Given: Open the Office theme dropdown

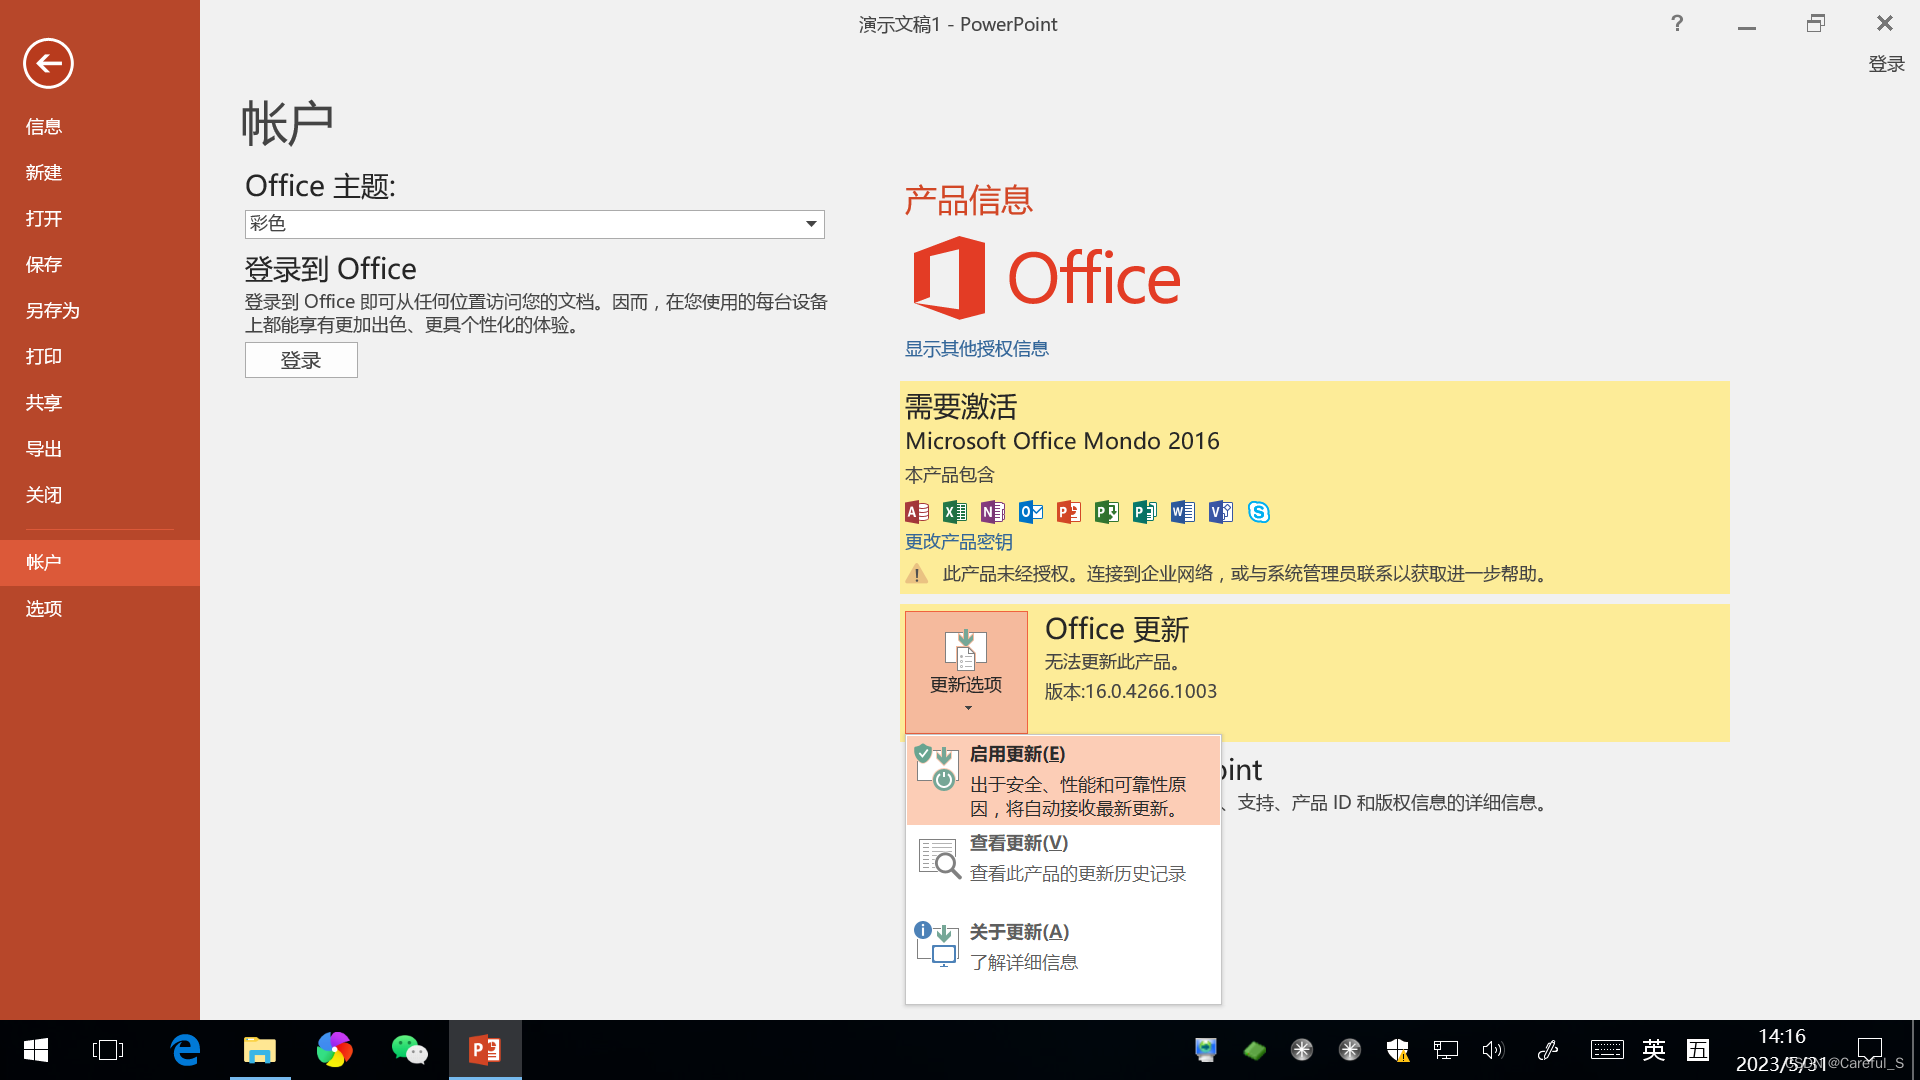Looking at the screenshot, I should [x=811, y=224].
